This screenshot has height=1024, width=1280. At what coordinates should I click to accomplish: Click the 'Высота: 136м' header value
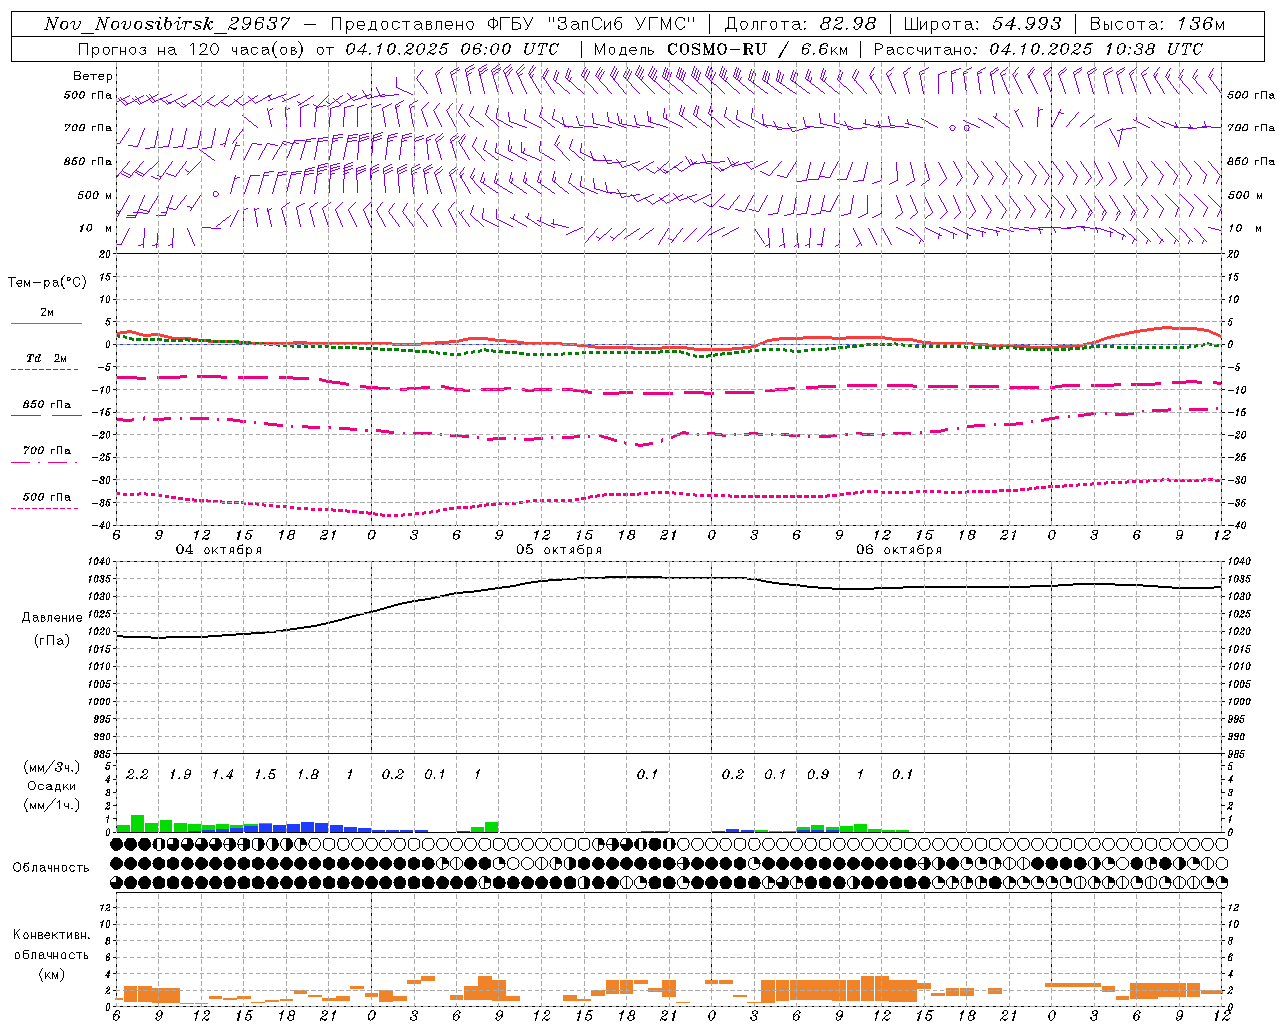tap(1157, 24)
